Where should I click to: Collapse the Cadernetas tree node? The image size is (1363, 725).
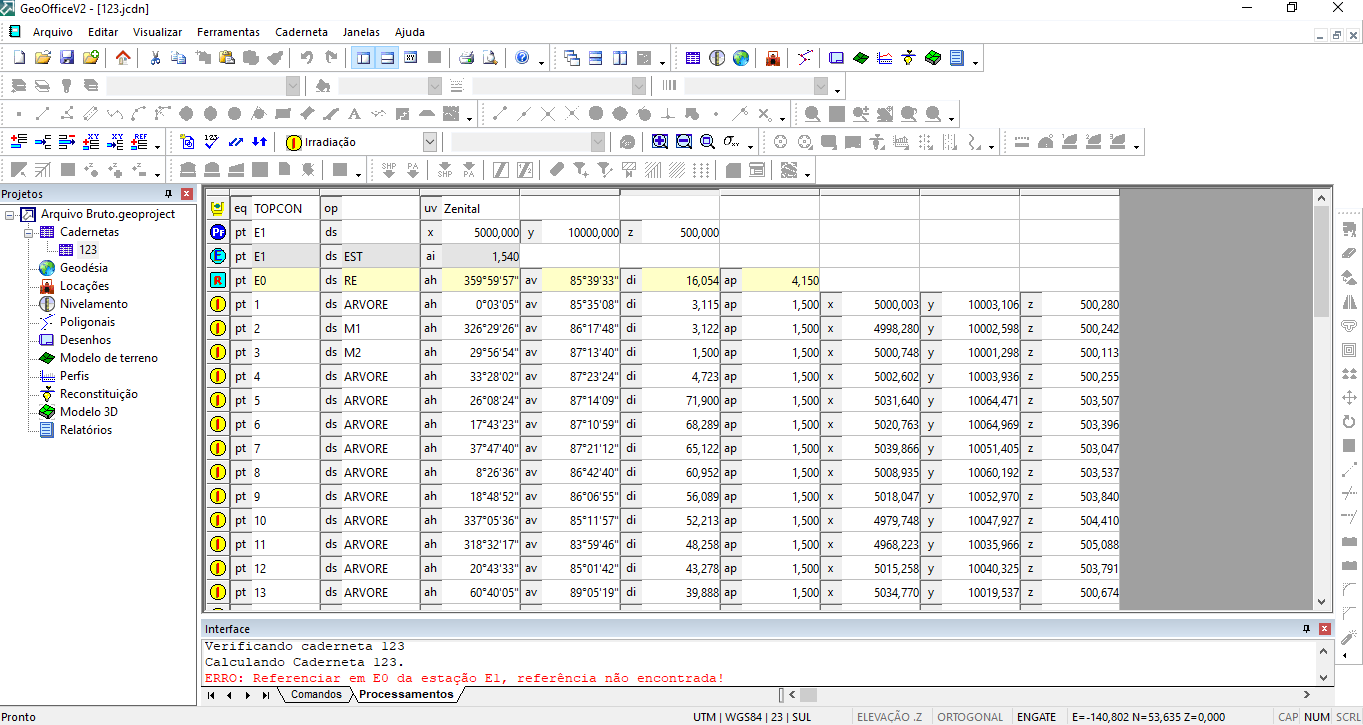27,232
